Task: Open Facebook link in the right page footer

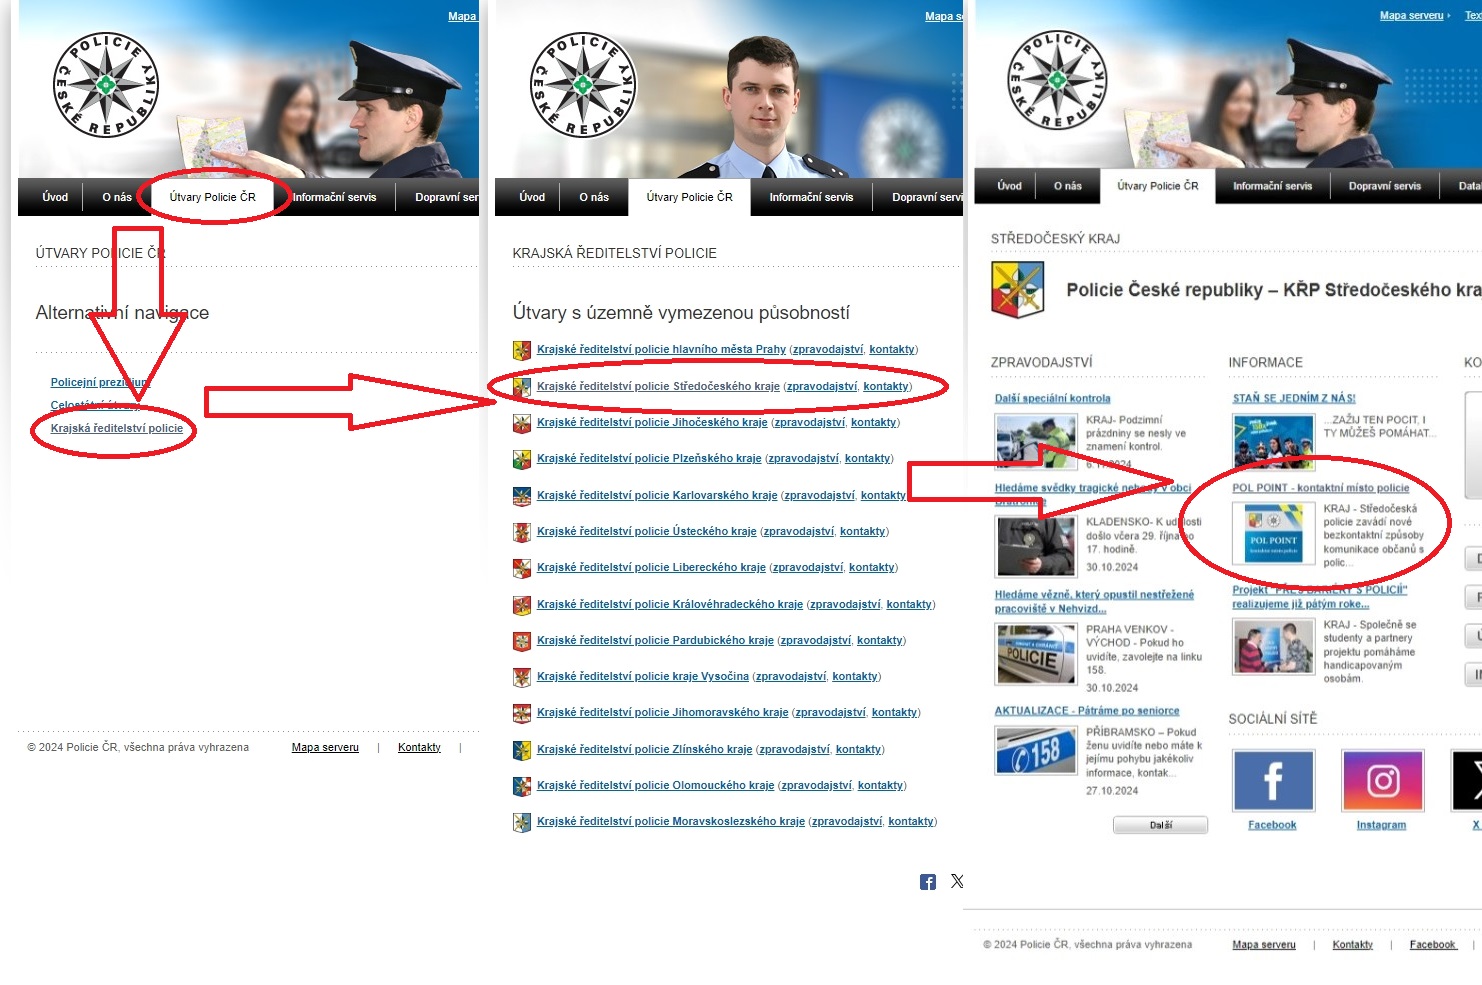Action: click(1433, 944)
